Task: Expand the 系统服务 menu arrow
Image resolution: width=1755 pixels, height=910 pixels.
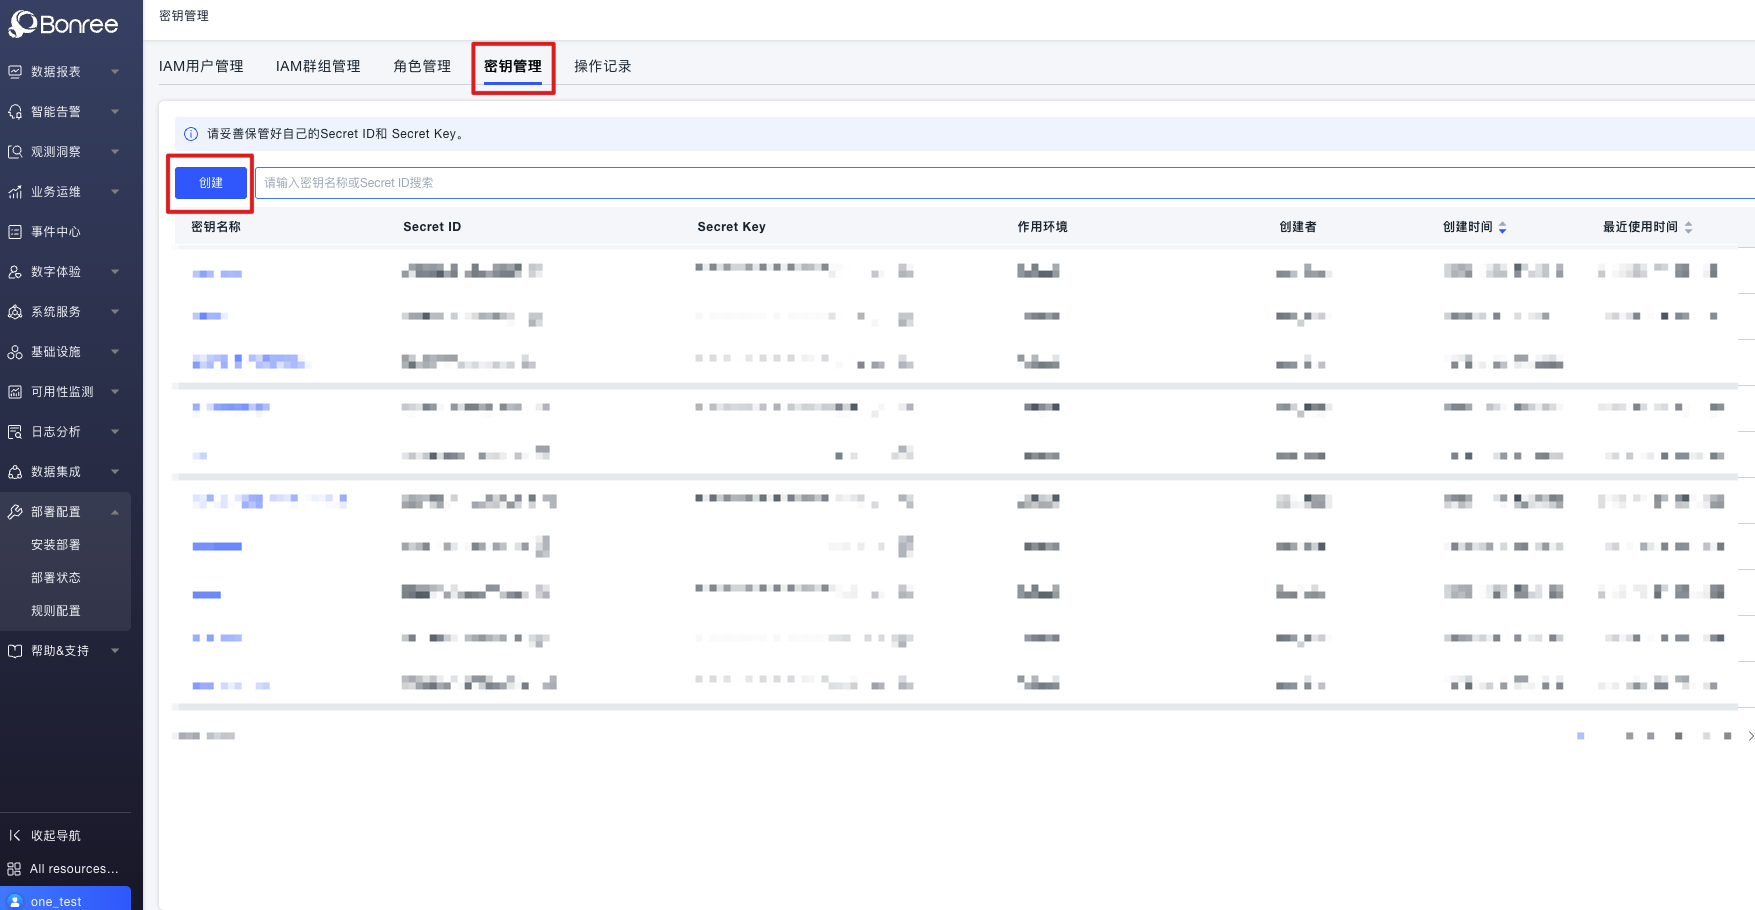Action: (115, 312)
